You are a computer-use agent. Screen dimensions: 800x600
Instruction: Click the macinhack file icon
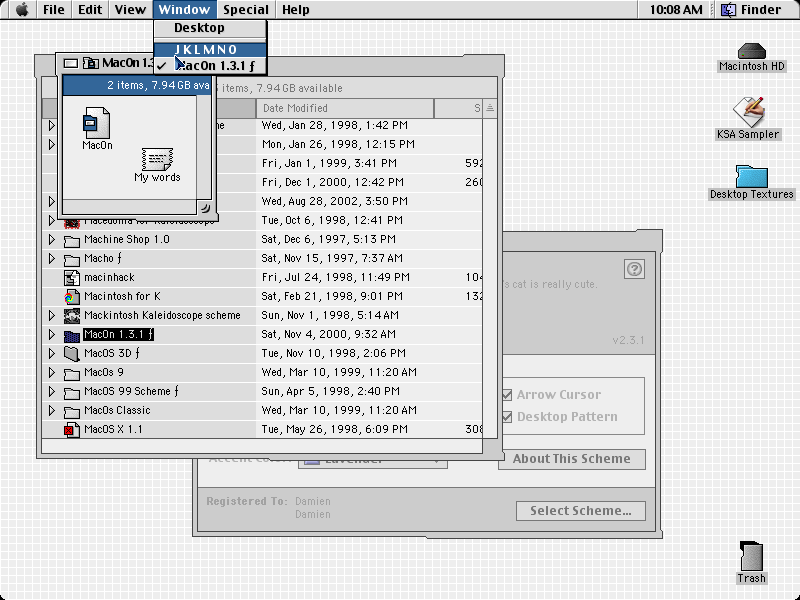click(71, 278)
